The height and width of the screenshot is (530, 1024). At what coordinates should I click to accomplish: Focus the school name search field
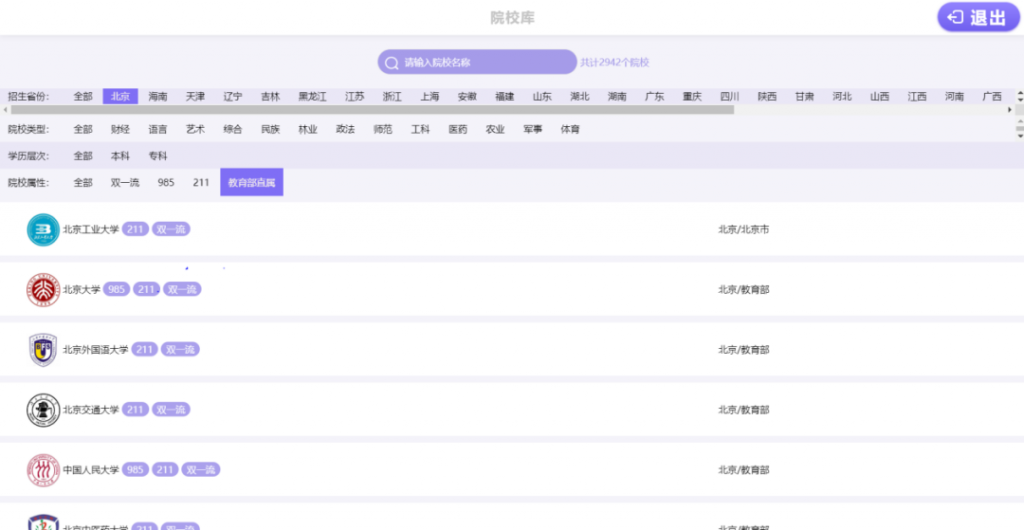click(x=477, y=62)
